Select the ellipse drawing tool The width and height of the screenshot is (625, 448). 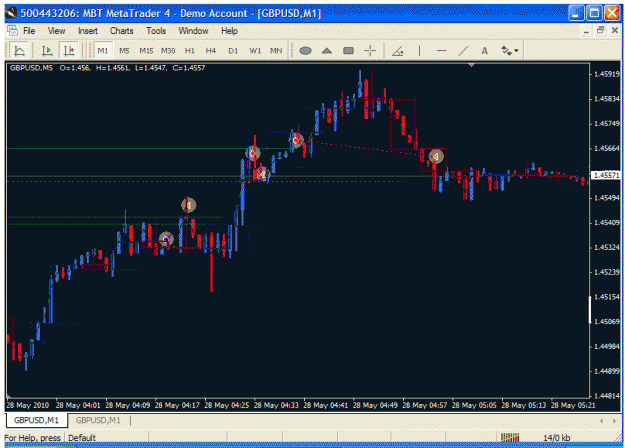coord(305,51)
